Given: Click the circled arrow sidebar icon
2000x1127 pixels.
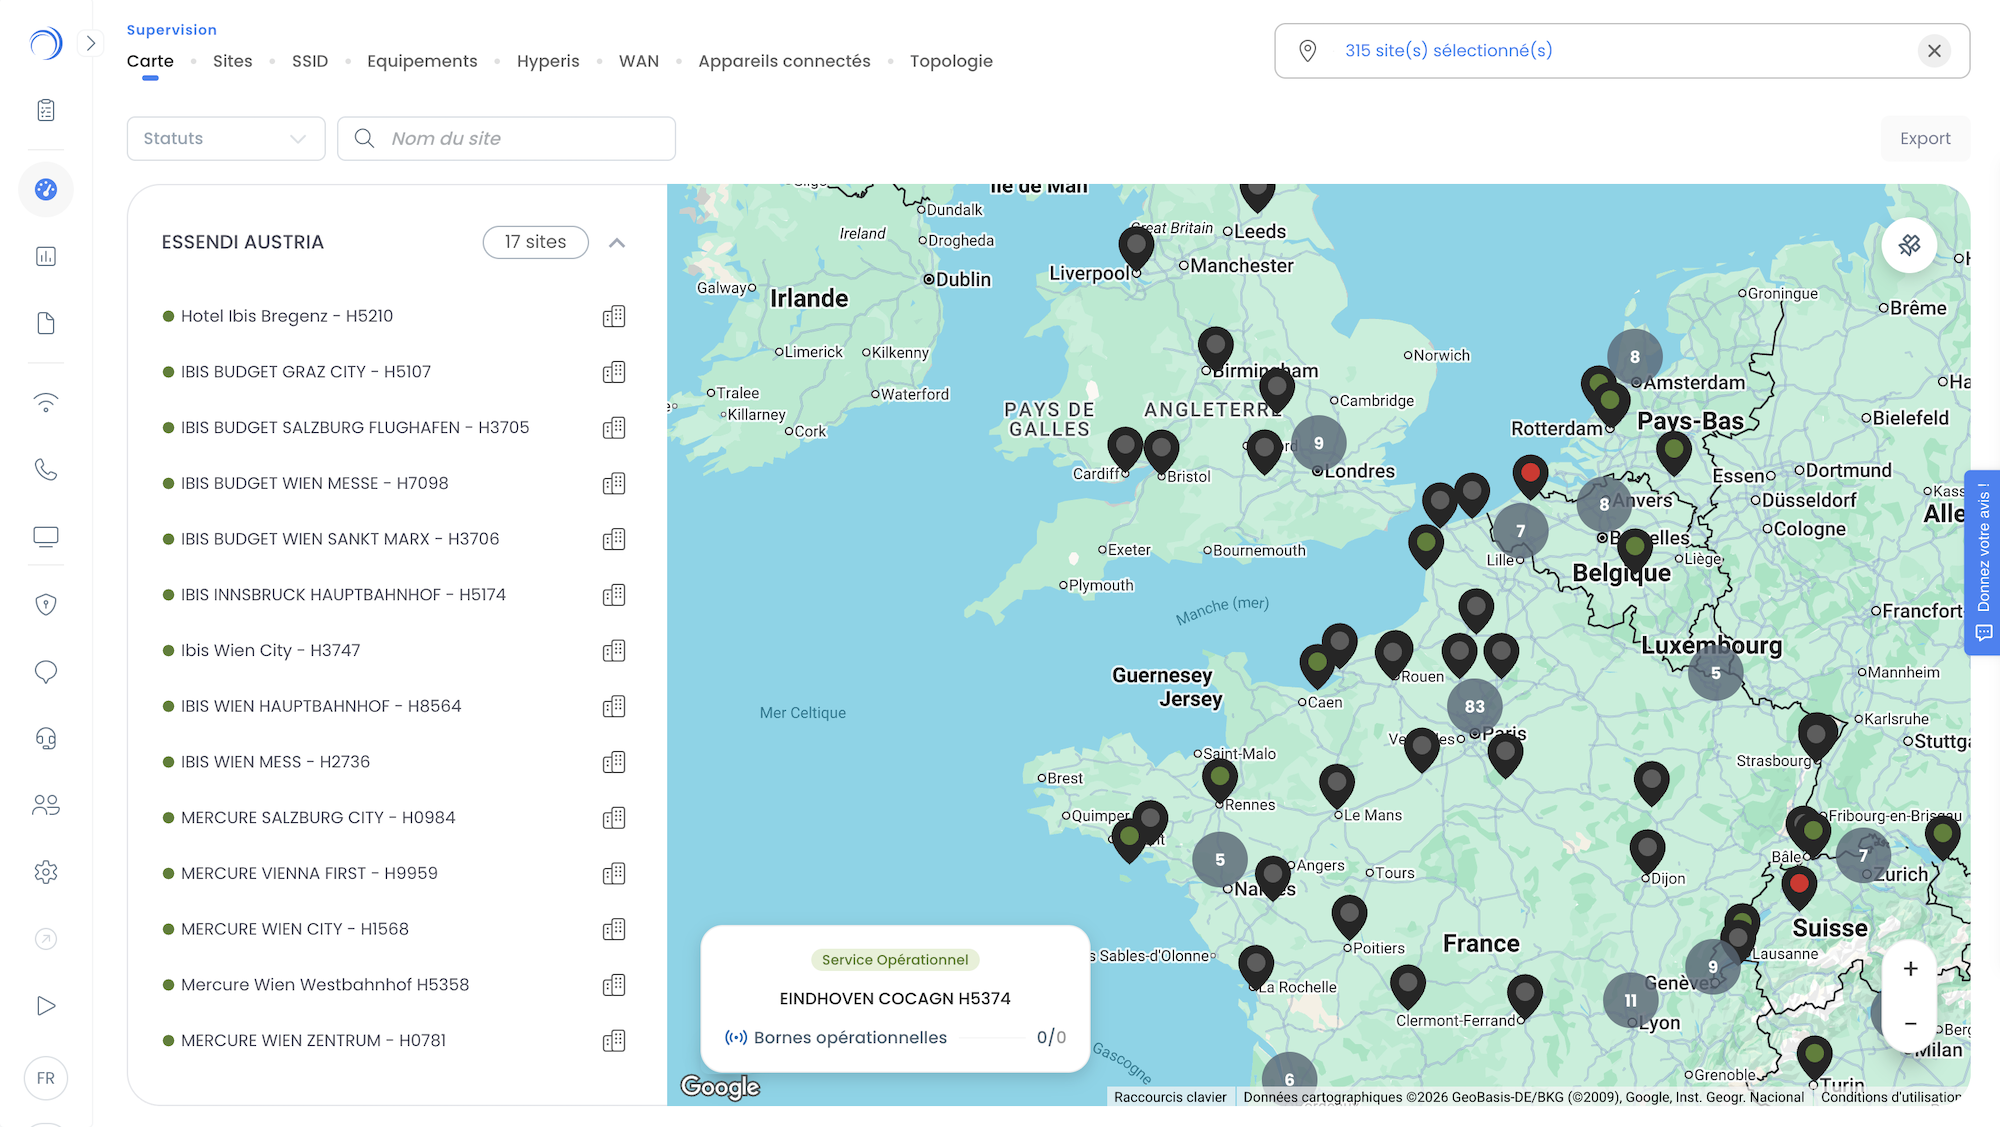Looking at the screenshot, I should (x=46, y=939).
